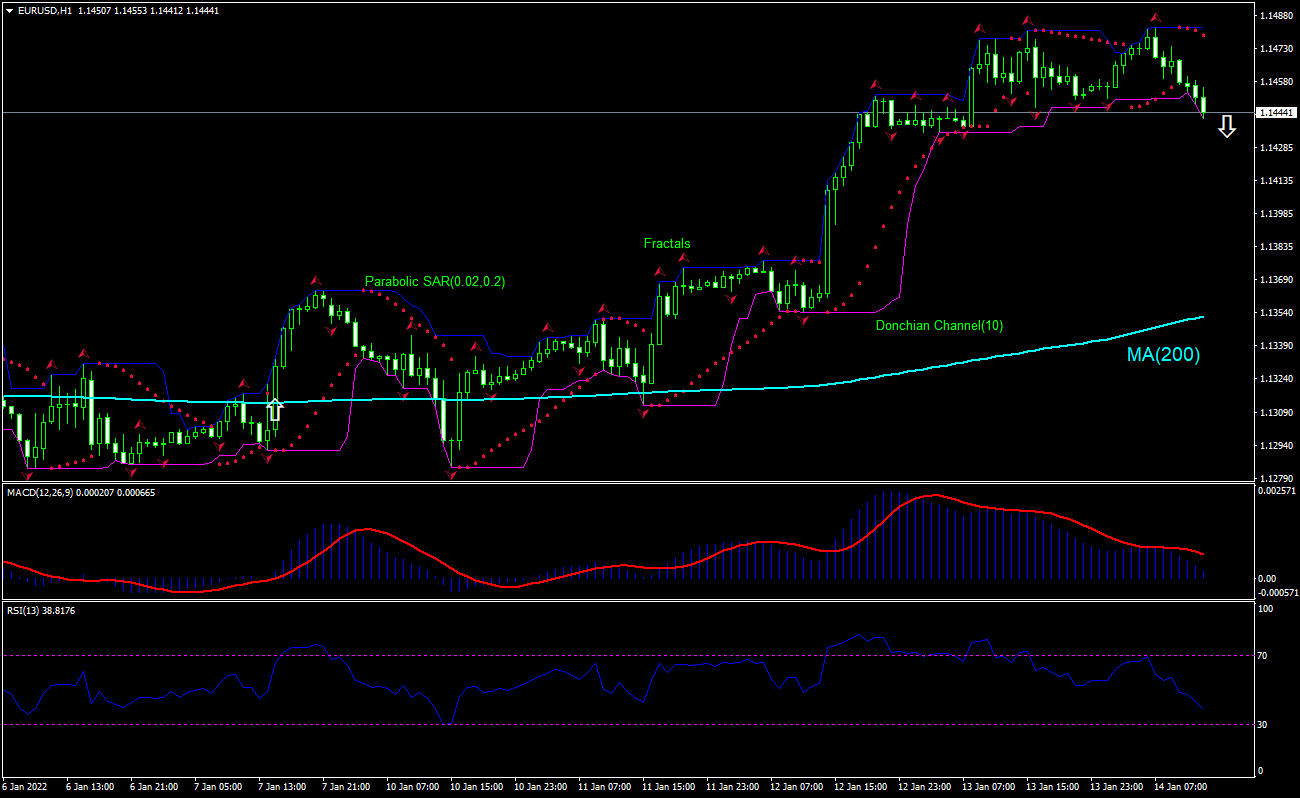Open the symbol list via EURUSD dropdown arrow
The height and width of the screenshot is (798, 1300).
point(10,8)
